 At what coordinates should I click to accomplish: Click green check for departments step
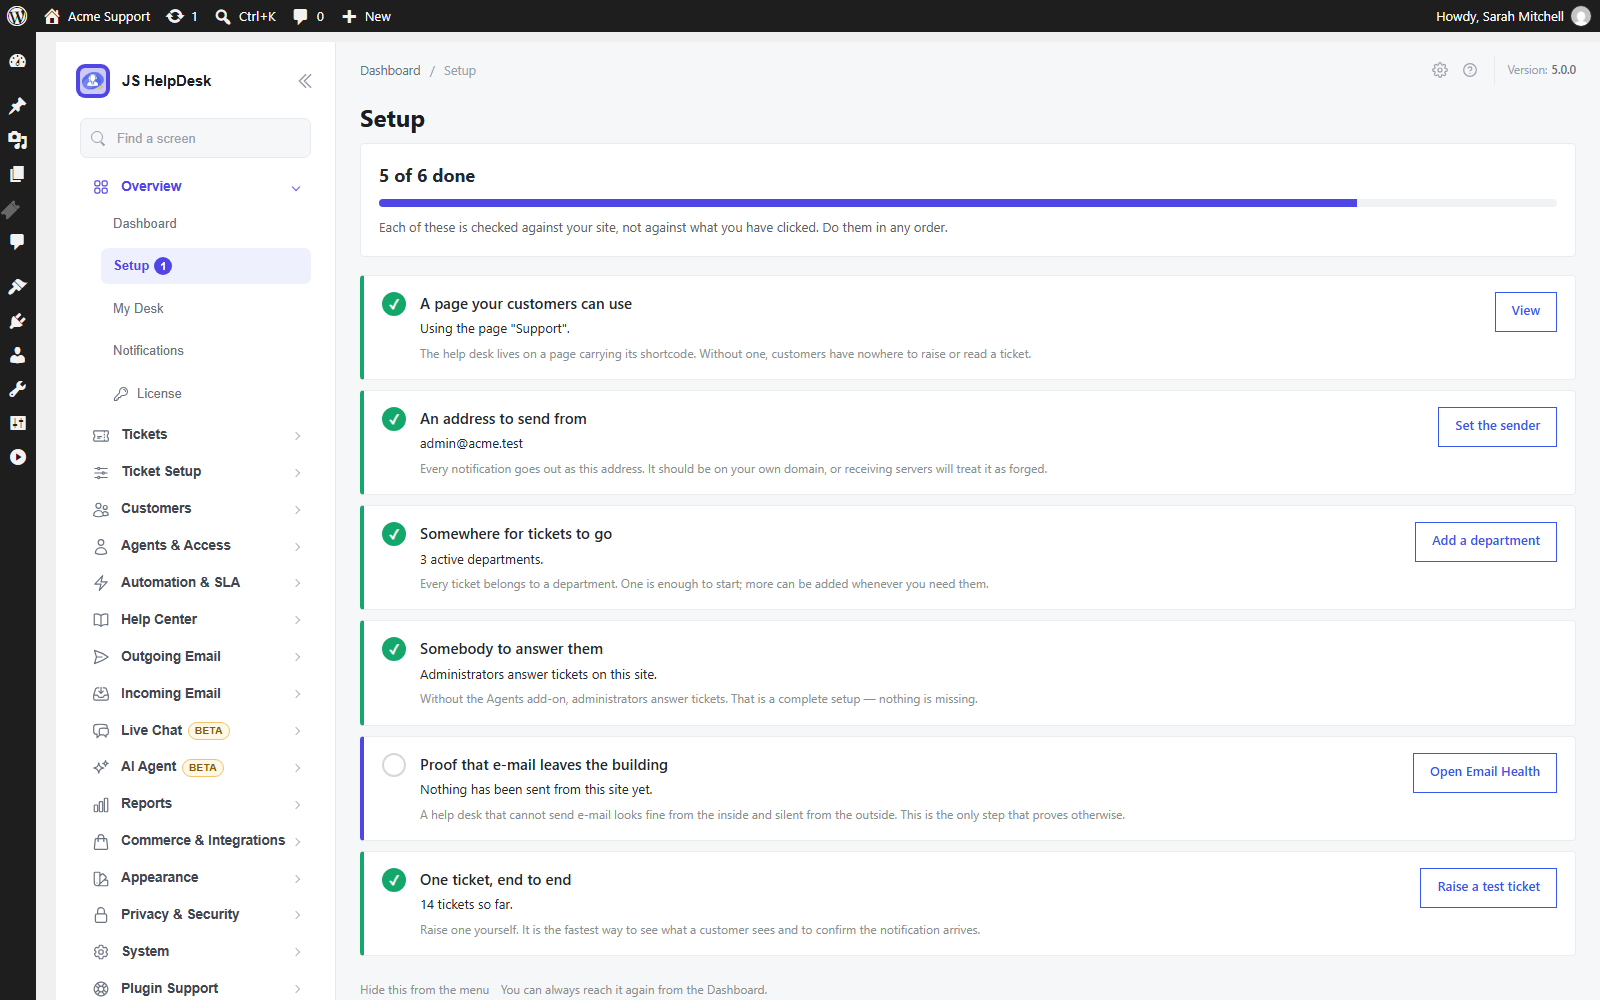point(394,534)
